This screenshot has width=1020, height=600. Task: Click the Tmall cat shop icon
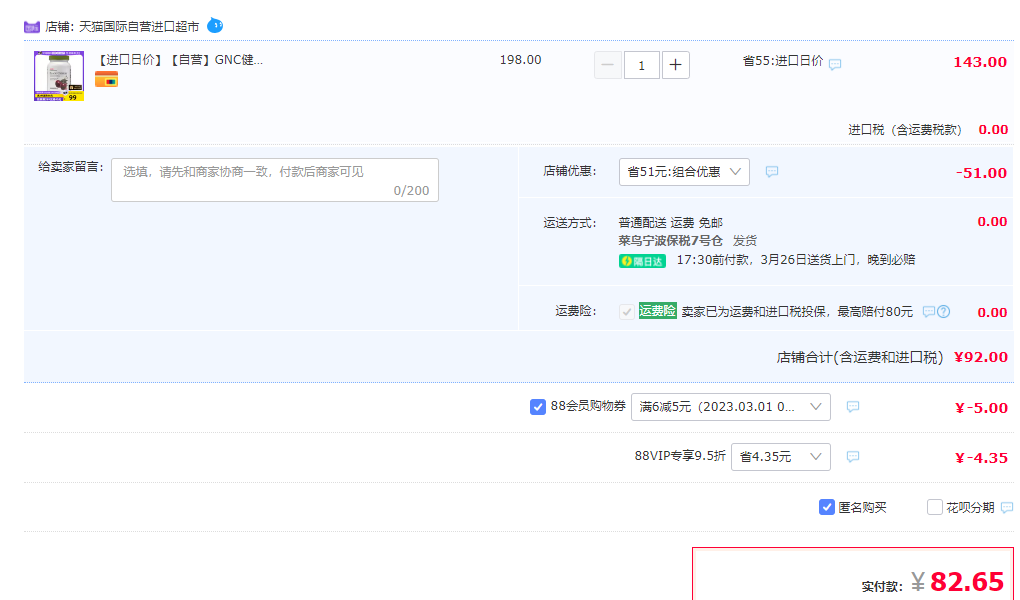pyautogui.click(x=31, y=27)
